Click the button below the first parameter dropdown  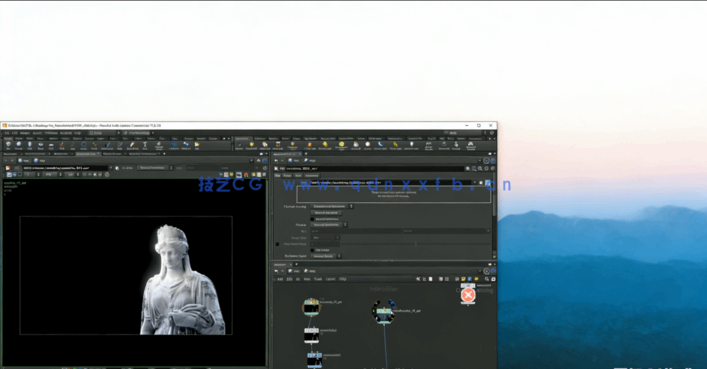pyautogui.click(x=326, y=212)
